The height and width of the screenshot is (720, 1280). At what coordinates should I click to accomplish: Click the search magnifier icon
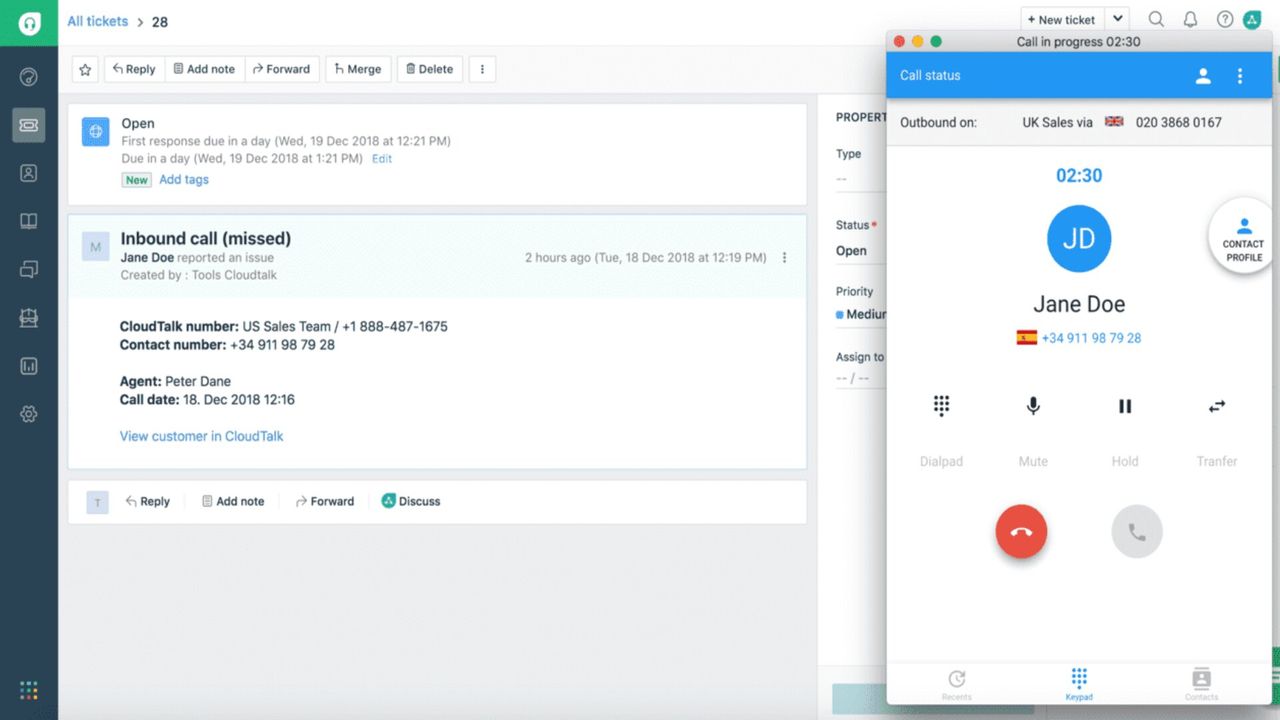tap(1155, 19)
